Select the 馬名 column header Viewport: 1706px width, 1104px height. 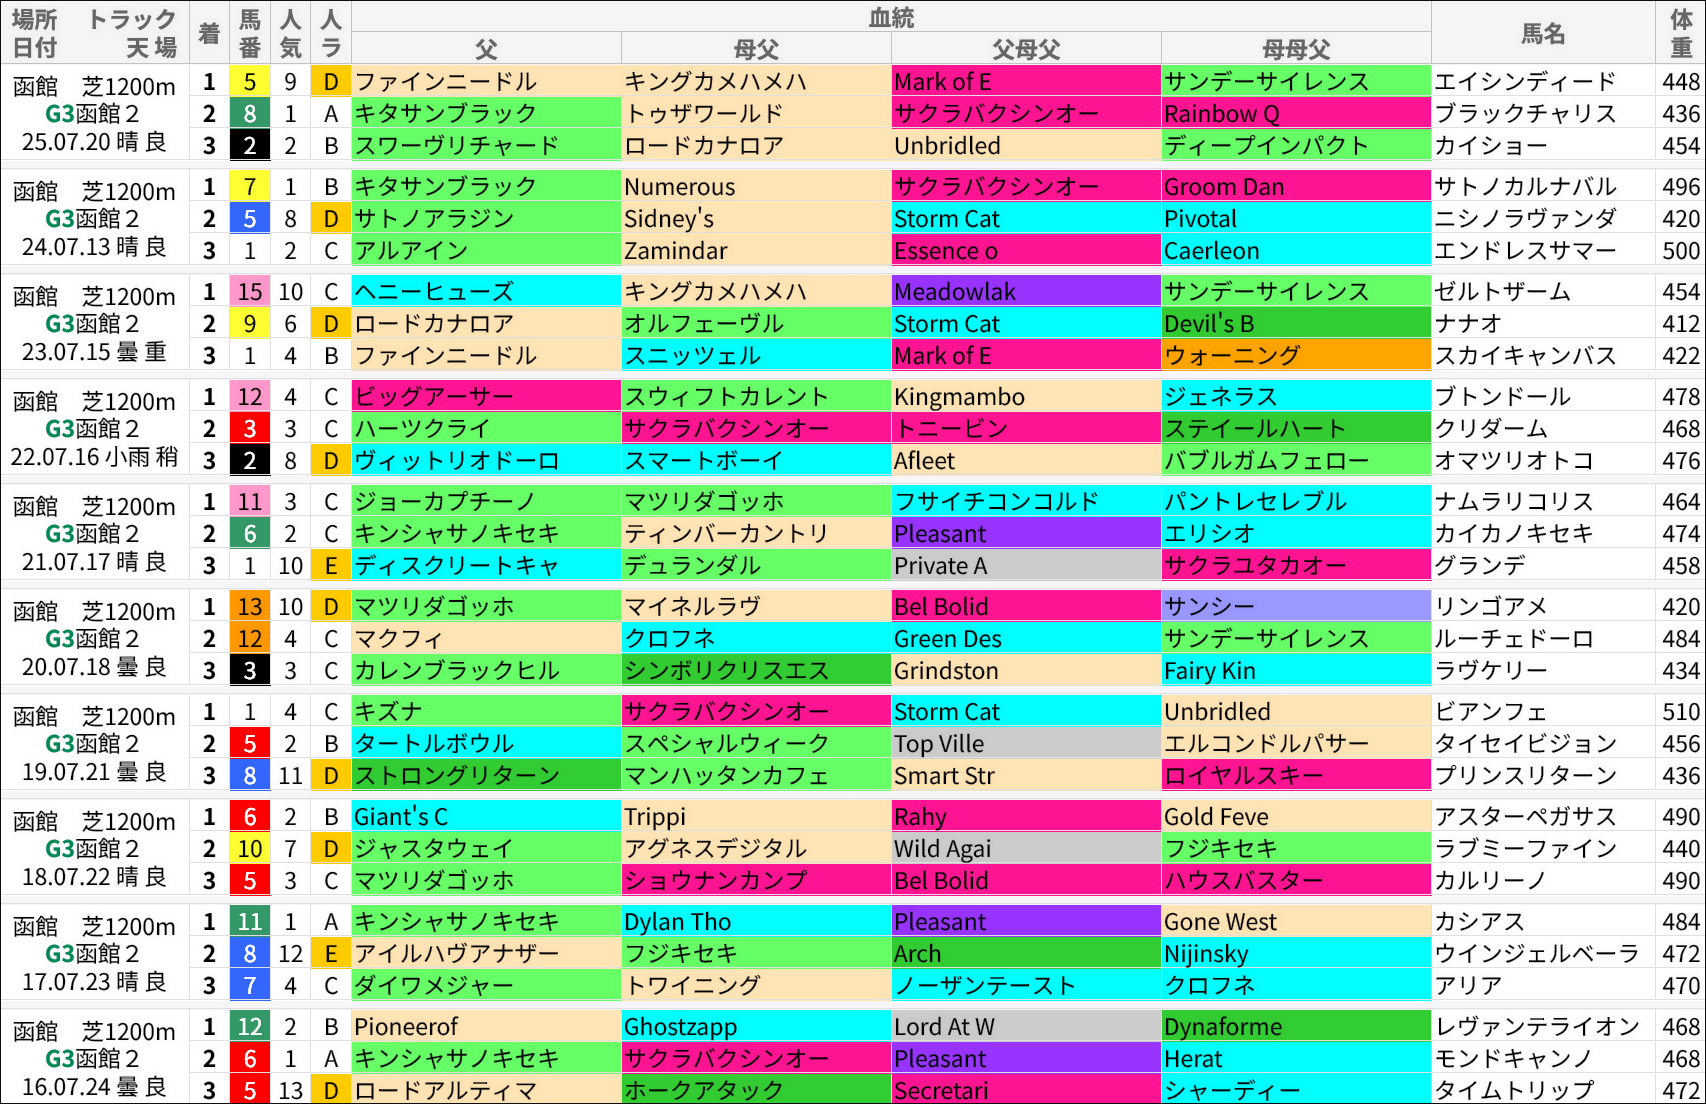point(1543,33)
